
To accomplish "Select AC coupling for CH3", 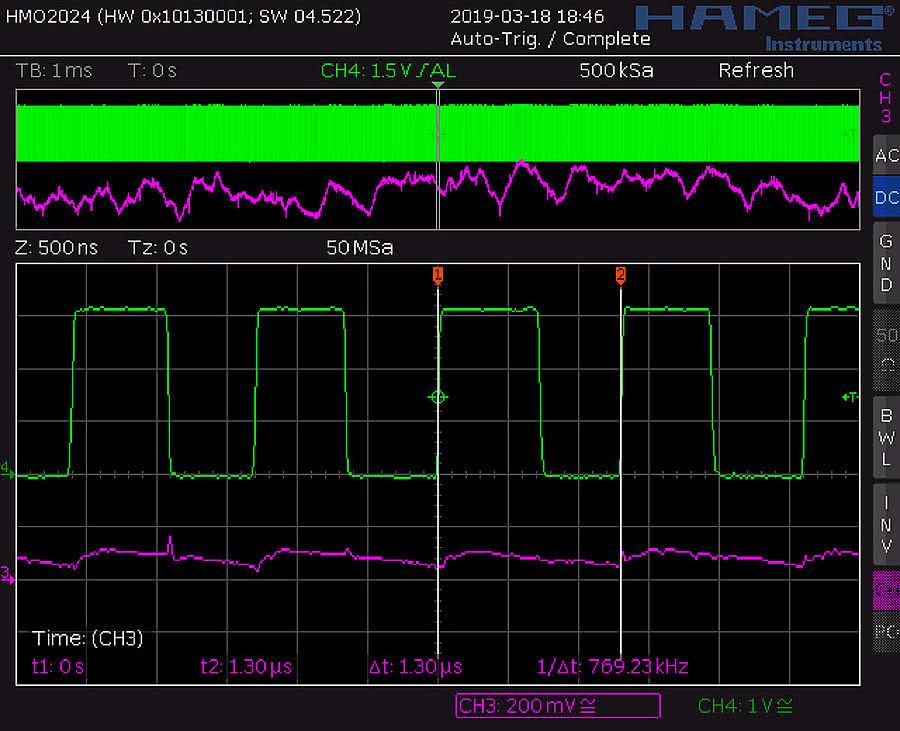I will 885,156.
